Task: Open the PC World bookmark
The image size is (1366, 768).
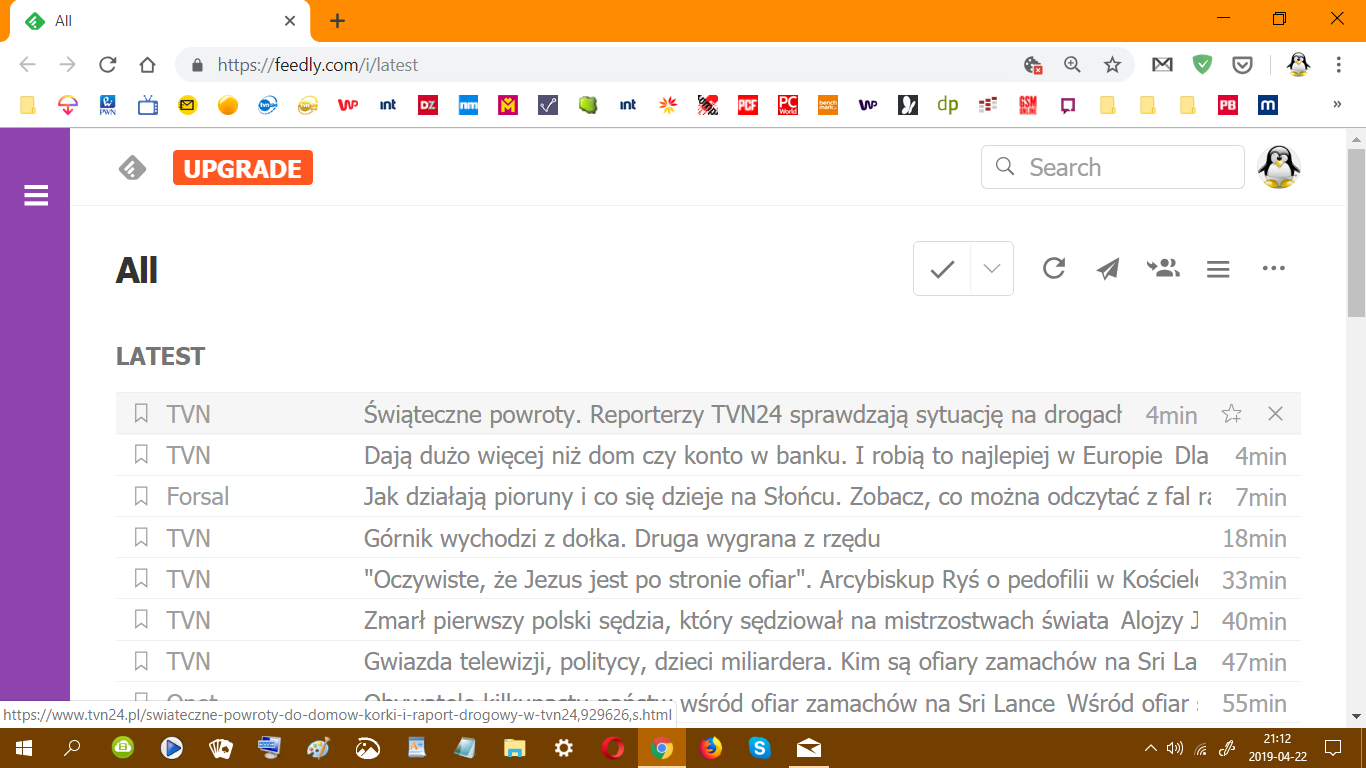Action: [788, 104]
